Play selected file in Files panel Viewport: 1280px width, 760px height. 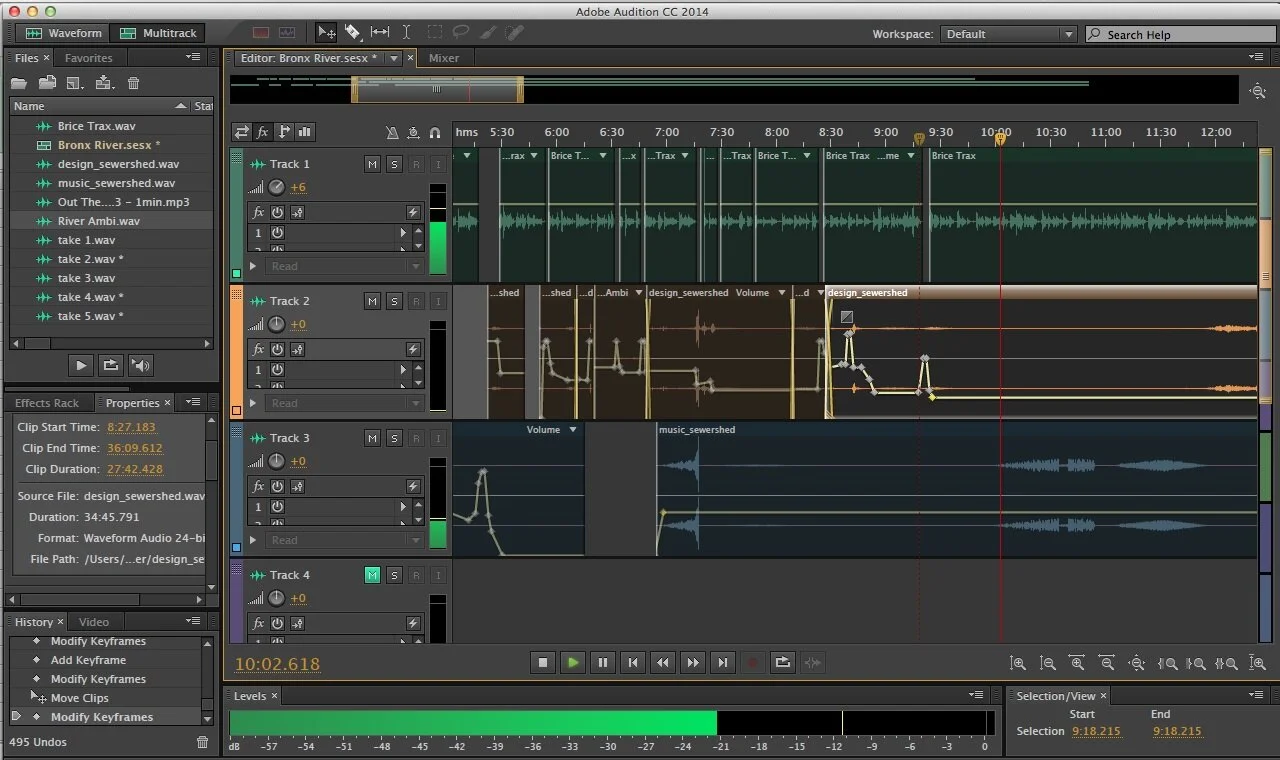tap(81, 365)
